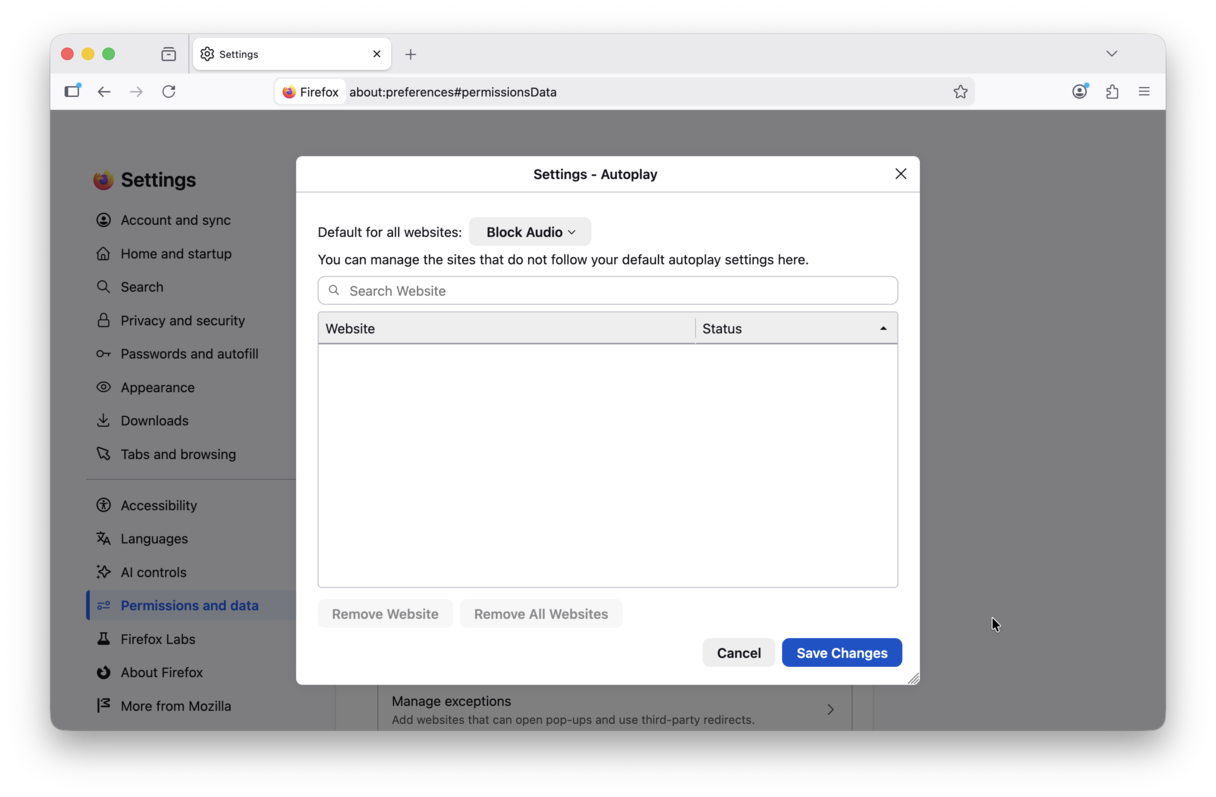The image size is (1216, 797).
Task: Go to Search settings category
Action: pos(142,287)
